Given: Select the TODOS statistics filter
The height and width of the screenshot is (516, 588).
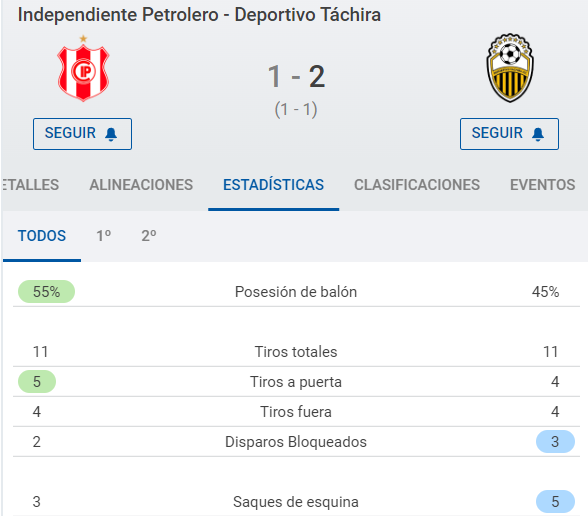Looking at the screenshot, I should [x=42, y=236].
